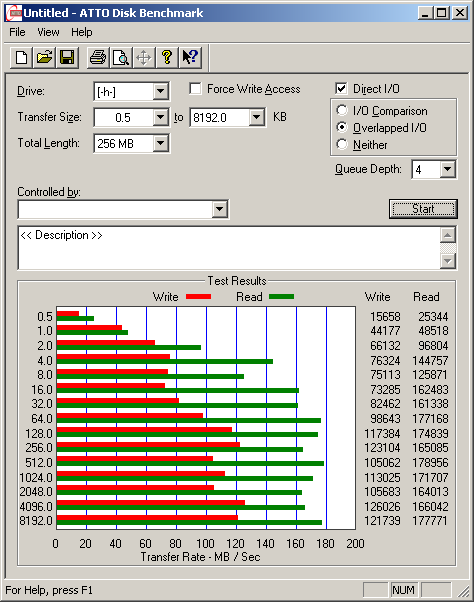The width and height of the screenshot is (474, 602).
Task: Uncheck the Direct I/O checkbox
Action: coord(341,89)
